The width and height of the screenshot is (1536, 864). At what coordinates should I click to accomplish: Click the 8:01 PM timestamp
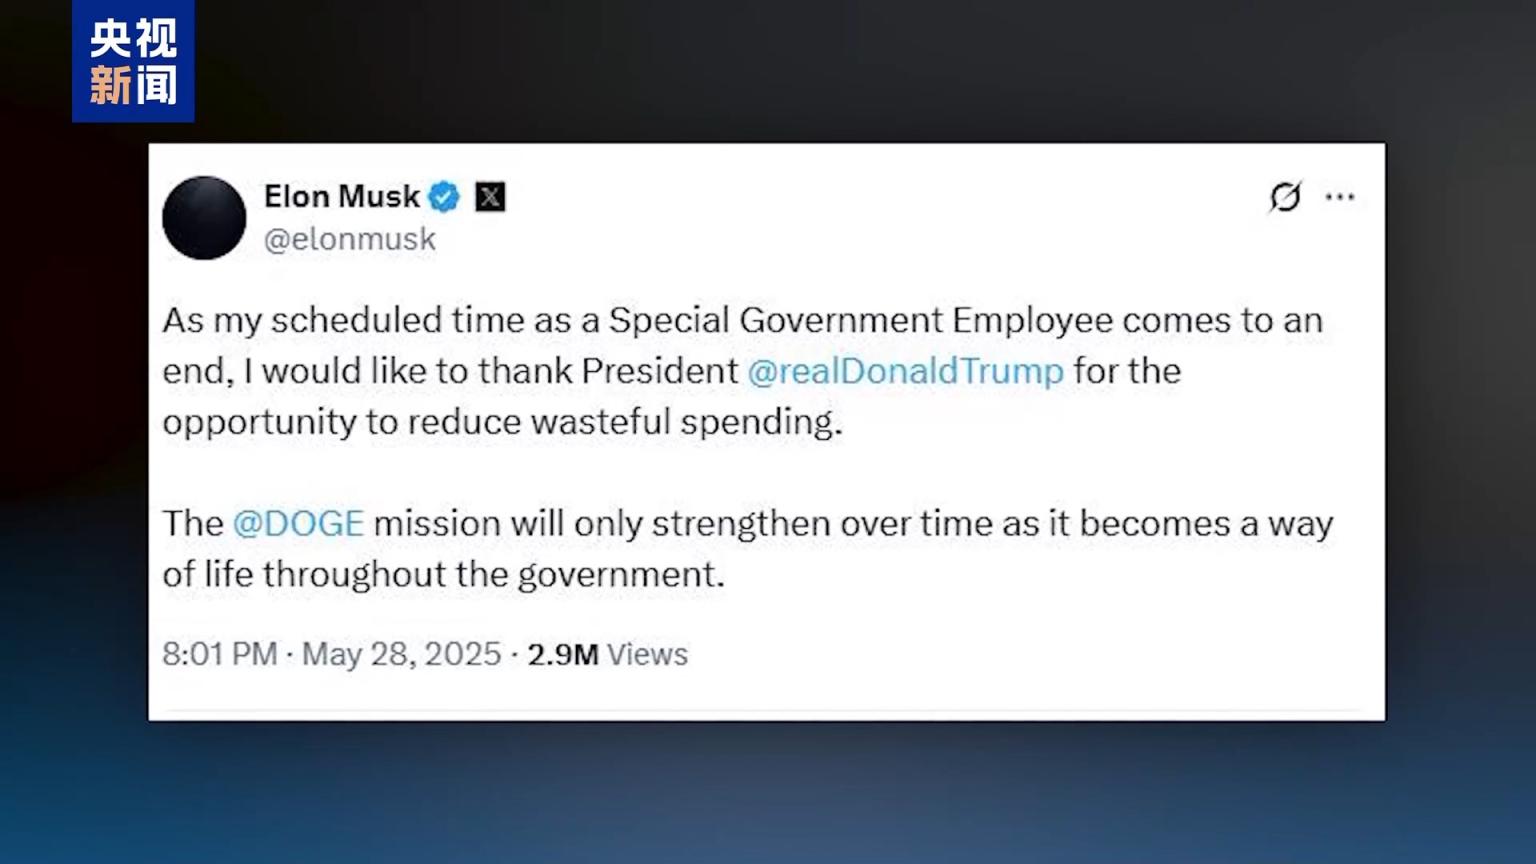pyautogui.click(x=219, y=654)
